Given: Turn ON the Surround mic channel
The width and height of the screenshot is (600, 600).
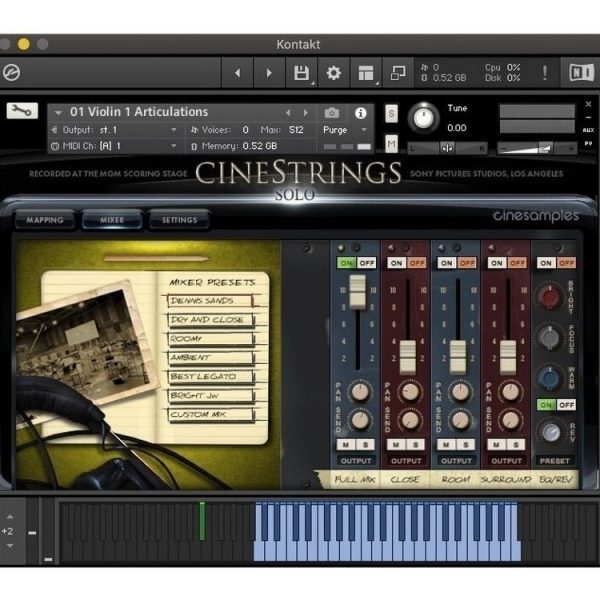Looking at the screenshot, I should click(x=497, y=263).
